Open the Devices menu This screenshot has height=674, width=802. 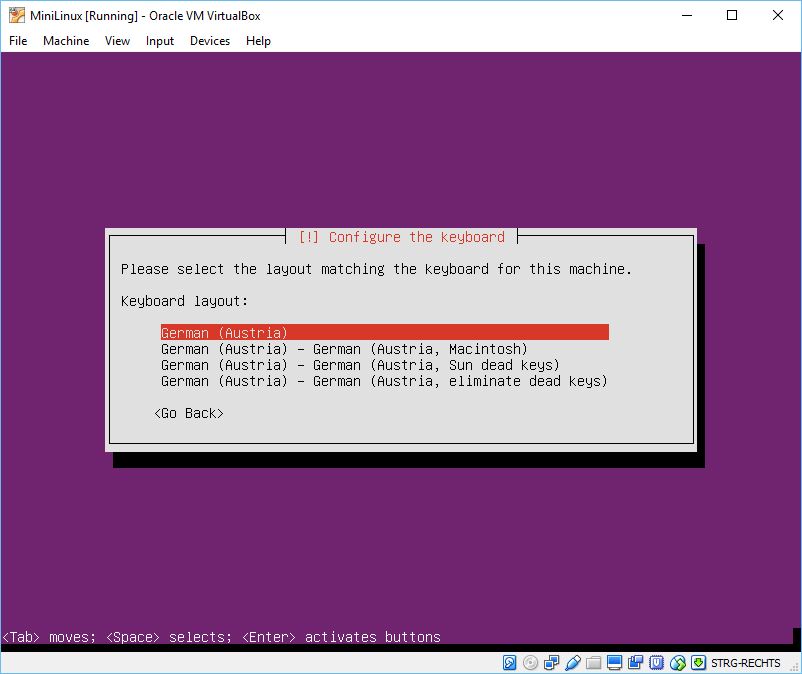(x=210, y=41)
